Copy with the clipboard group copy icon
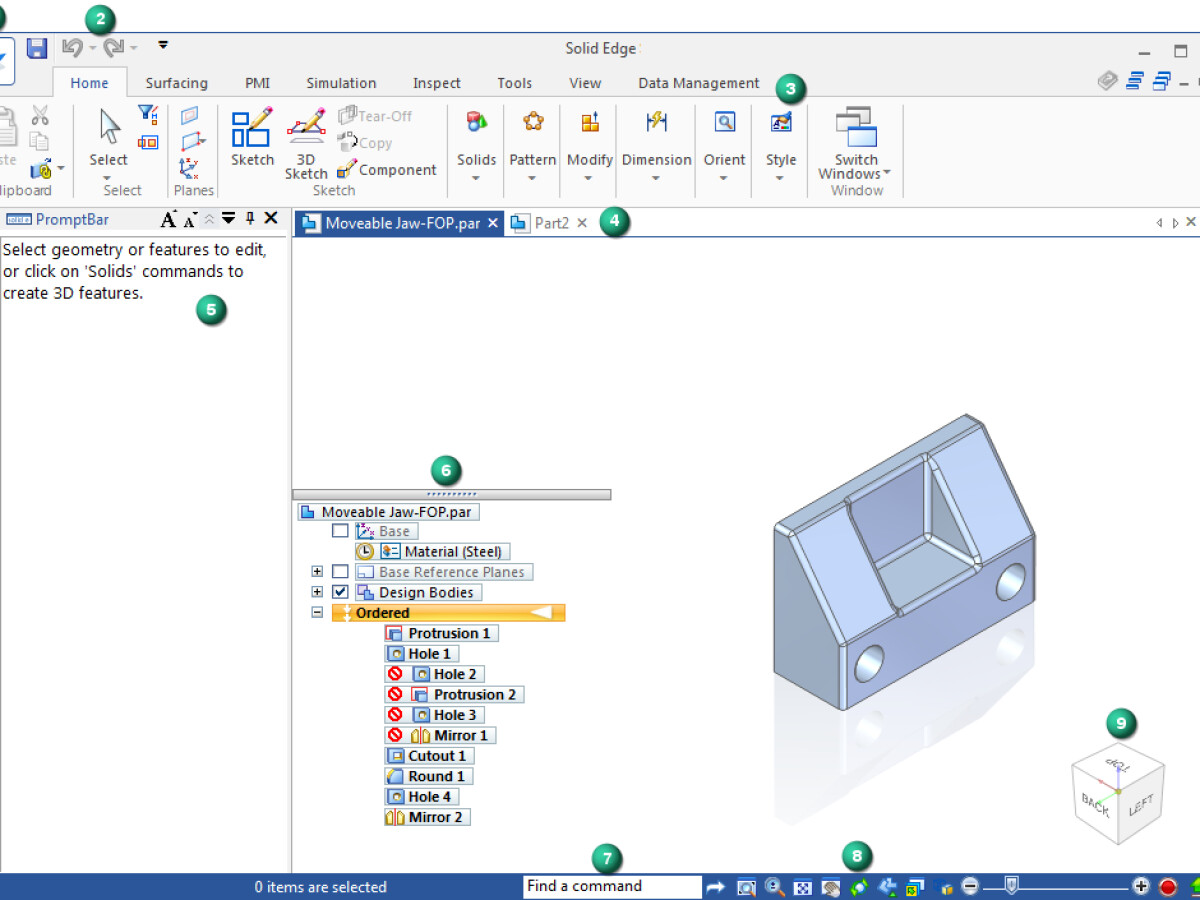The image size is (1200, 900). point(40,141)
